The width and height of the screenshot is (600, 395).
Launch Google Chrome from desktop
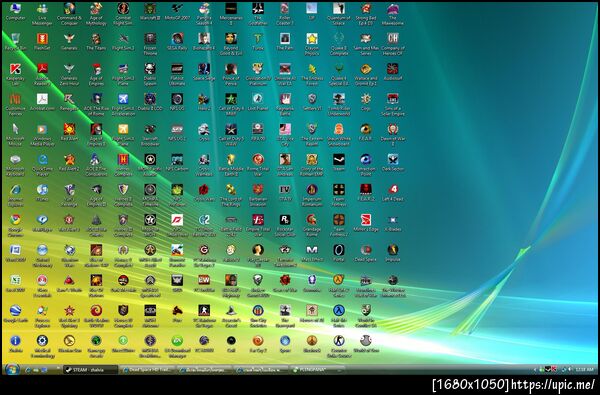point(15,225)
